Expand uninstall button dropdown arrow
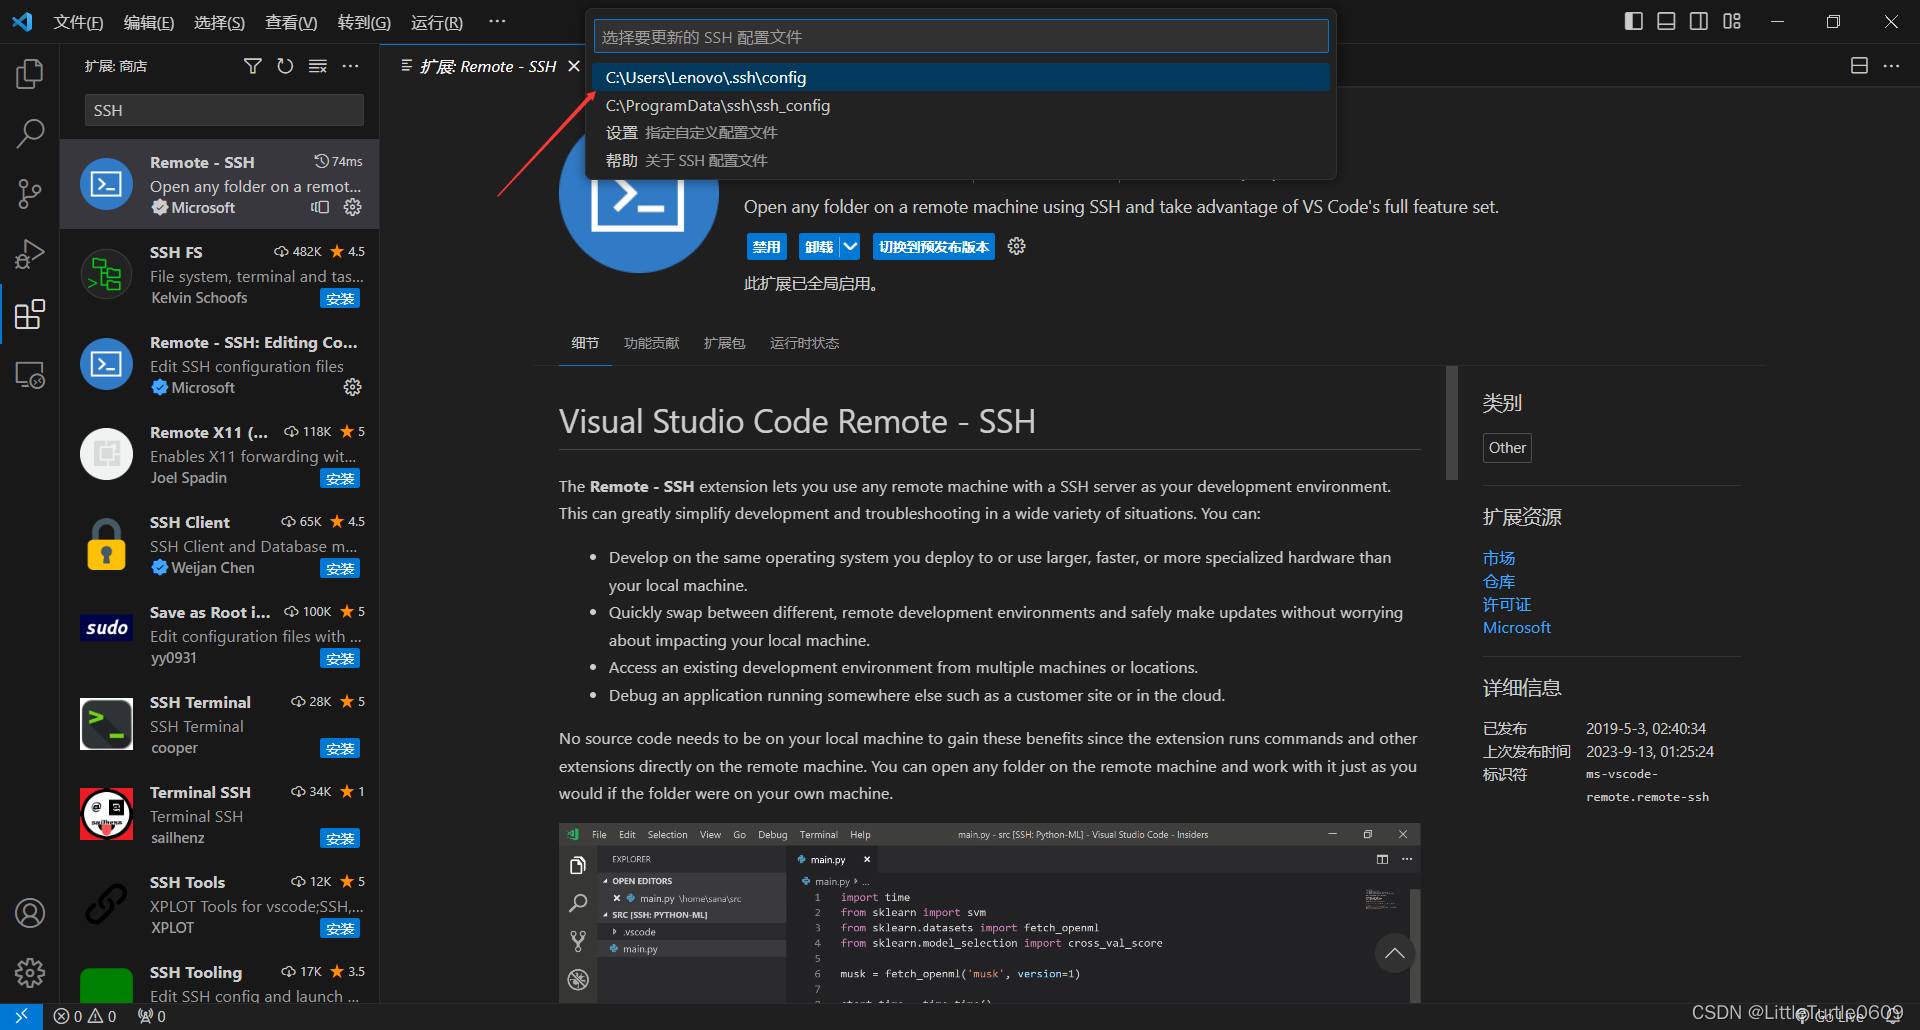Image resolution: width=1920 pixels, height=1030 pixels. [x=850, y=246]
